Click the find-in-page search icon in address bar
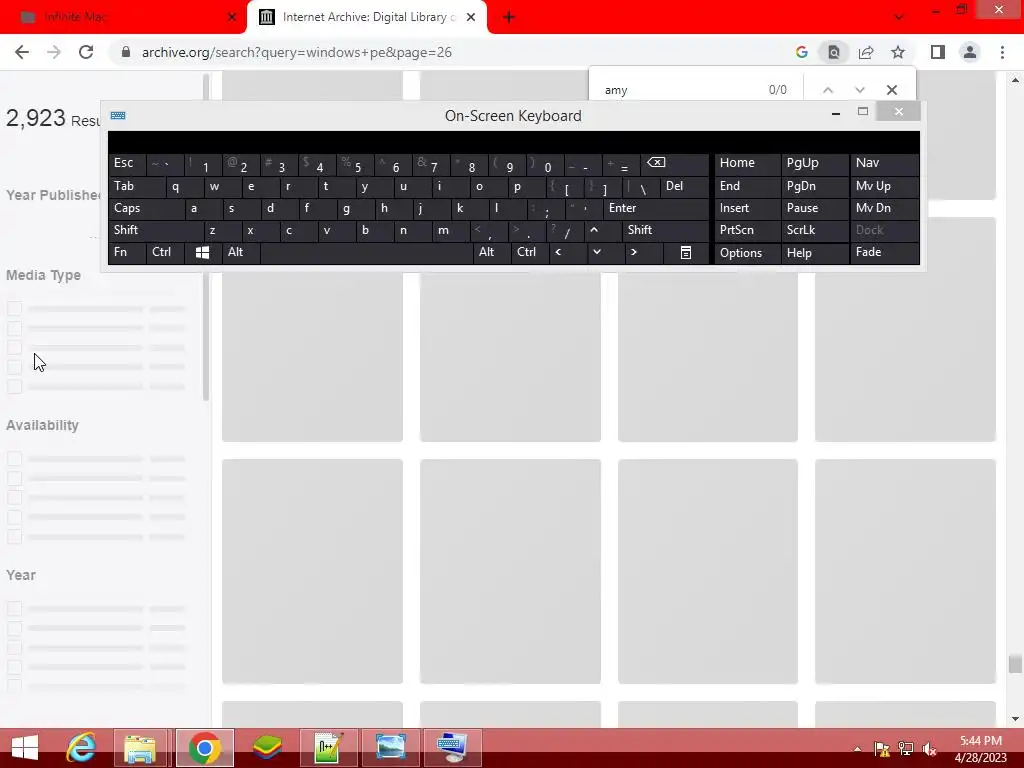 tap(834, 52)
